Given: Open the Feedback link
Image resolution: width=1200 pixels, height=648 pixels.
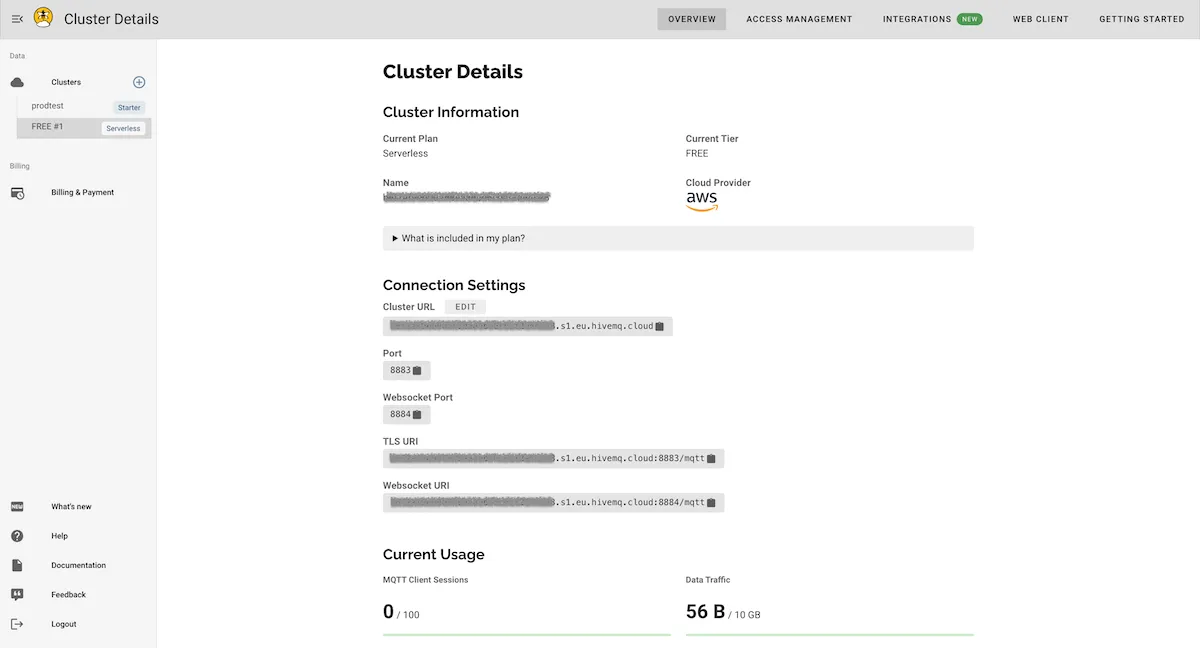Looking at the screenshot, I should (x=68, y=595).
